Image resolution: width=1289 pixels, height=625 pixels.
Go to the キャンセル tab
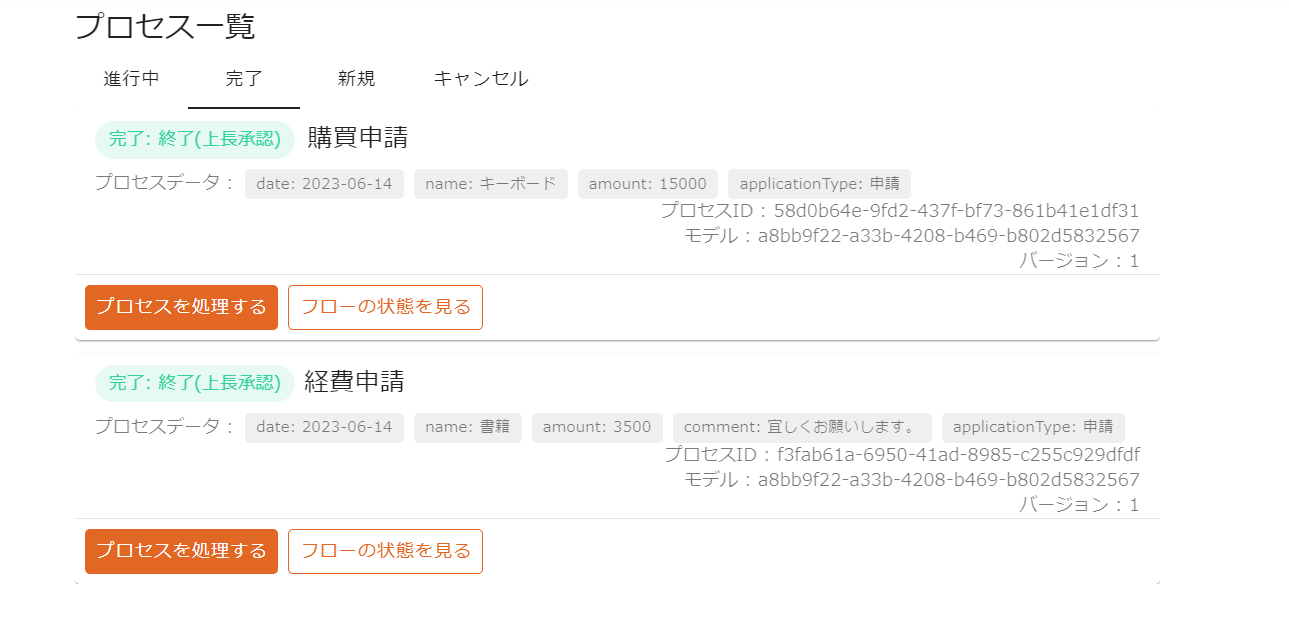[481, 79]
